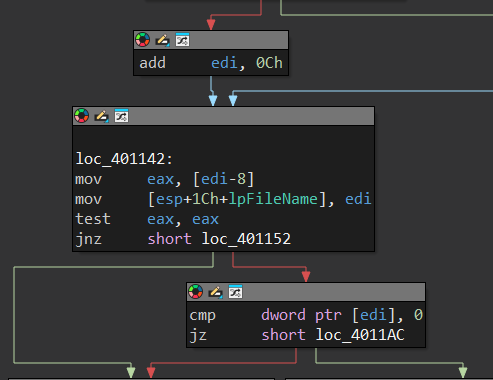Click pencil edit icon on loc_401142 block
Screen dimensions: 493x380
101,116
